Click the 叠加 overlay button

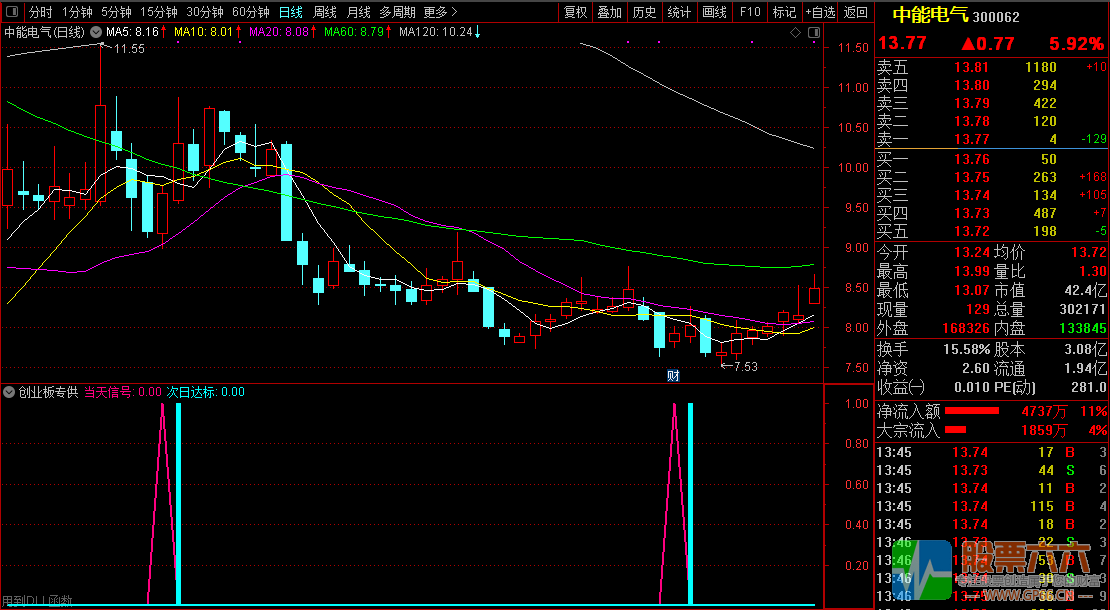click(x=609, y=13)
